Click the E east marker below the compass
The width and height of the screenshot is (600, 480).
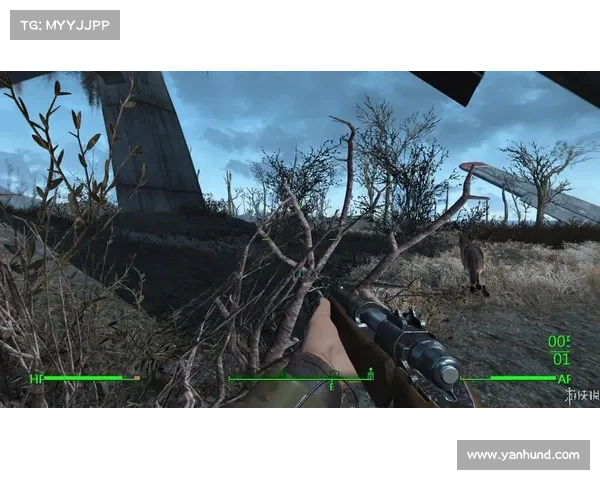pos(332,387)
